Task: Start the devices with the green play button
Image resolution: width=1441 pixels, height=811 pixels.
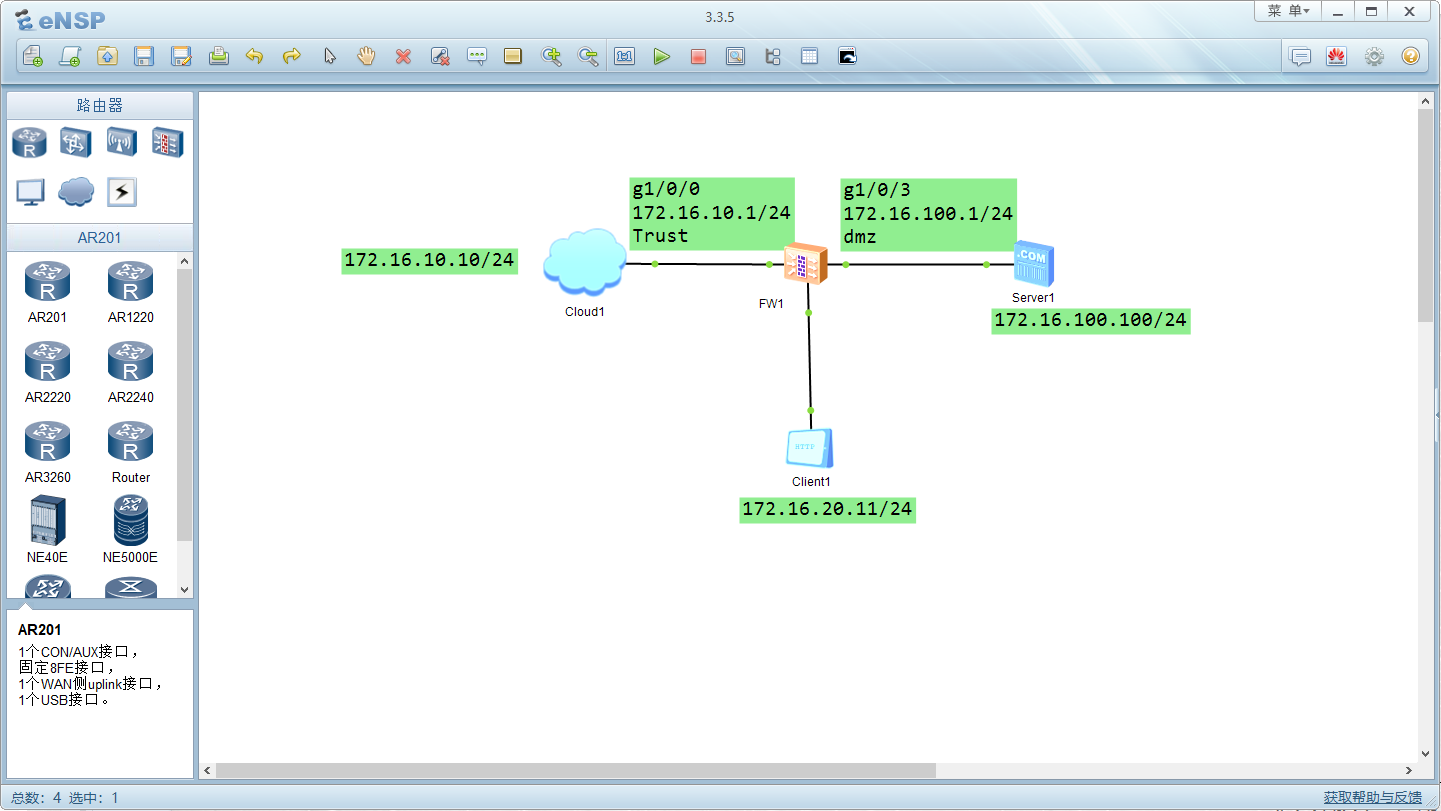Action: (x=661, y=56)
